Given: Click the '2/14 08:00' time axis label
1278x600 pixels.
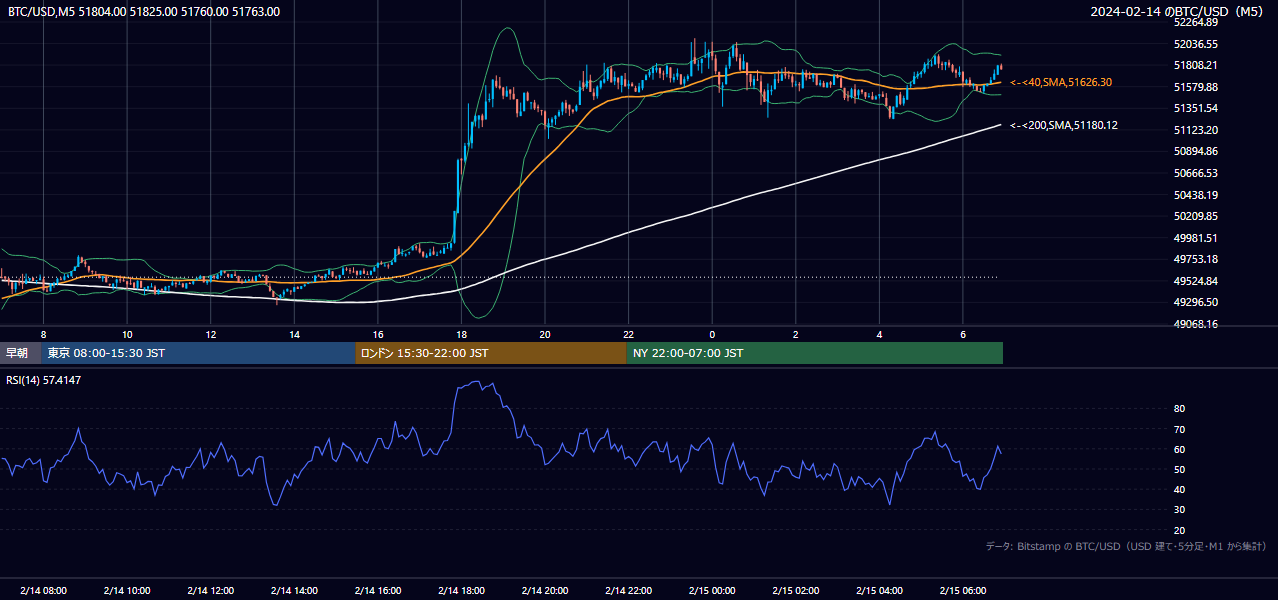Looking at the screenshot, I should 43,590.
